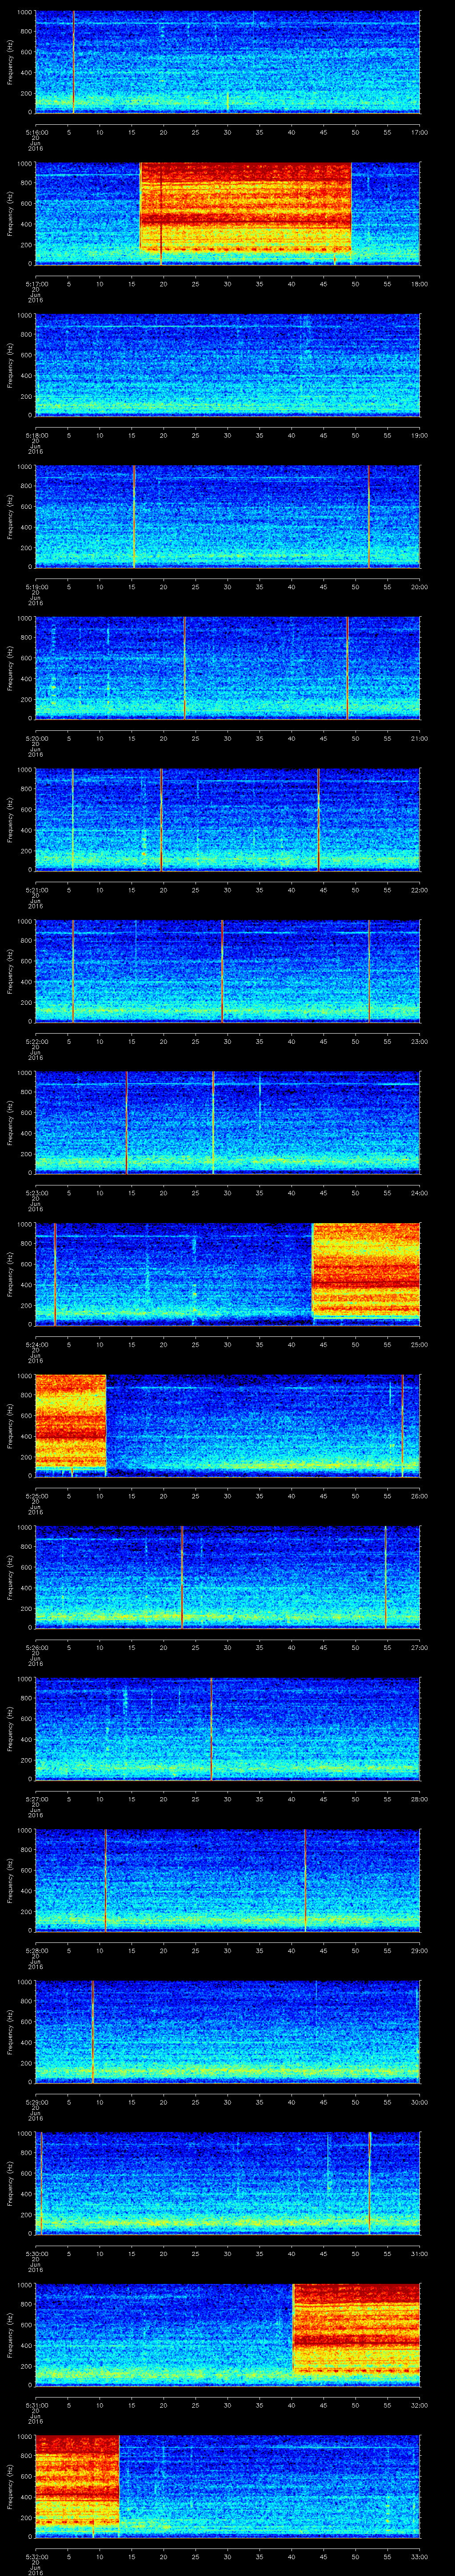
Task: Click the 21:00 end time label
Action: 419,738
